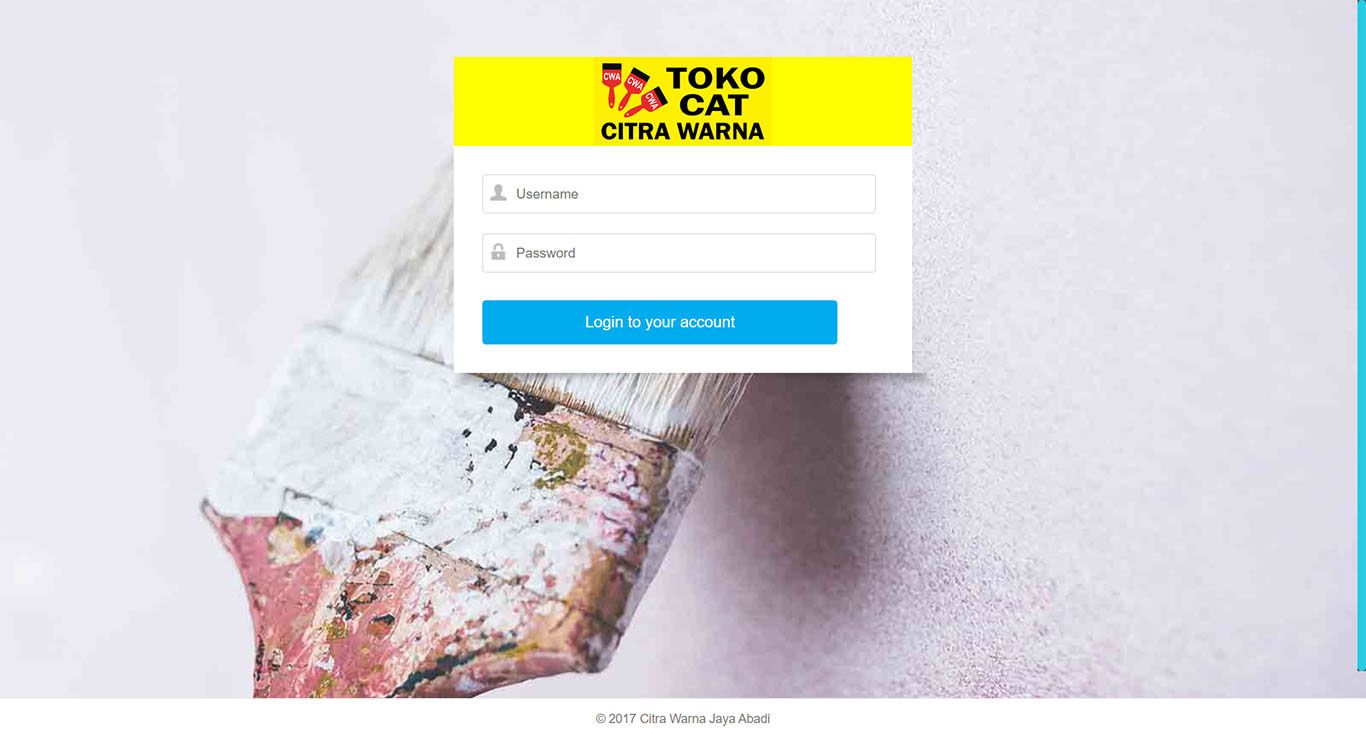The width and height of the screenshot is (1366, 738).
Task: Click the padlock icon beside Password
Action: pos(498,252)
